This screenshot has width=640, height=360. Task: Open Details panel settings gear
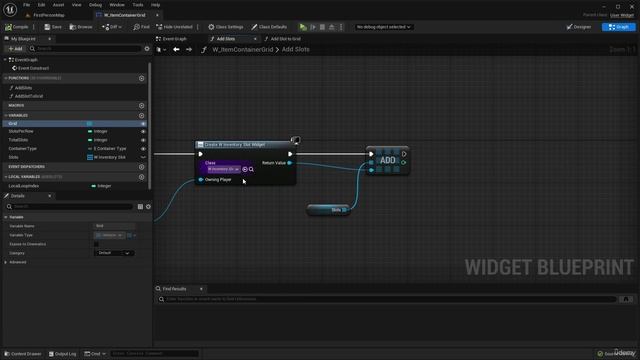click(x=148, y=207)
